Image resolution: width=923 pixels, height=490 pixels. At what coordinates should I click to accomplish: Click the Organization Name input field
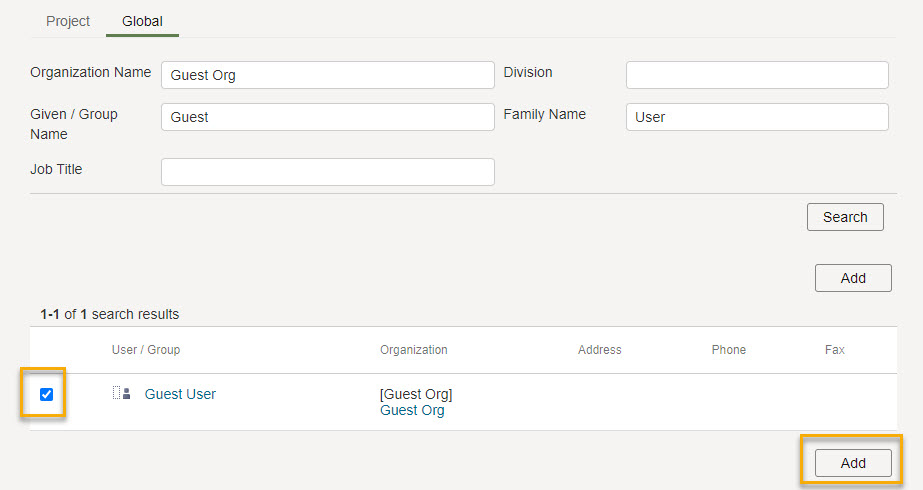pos(327,75)
